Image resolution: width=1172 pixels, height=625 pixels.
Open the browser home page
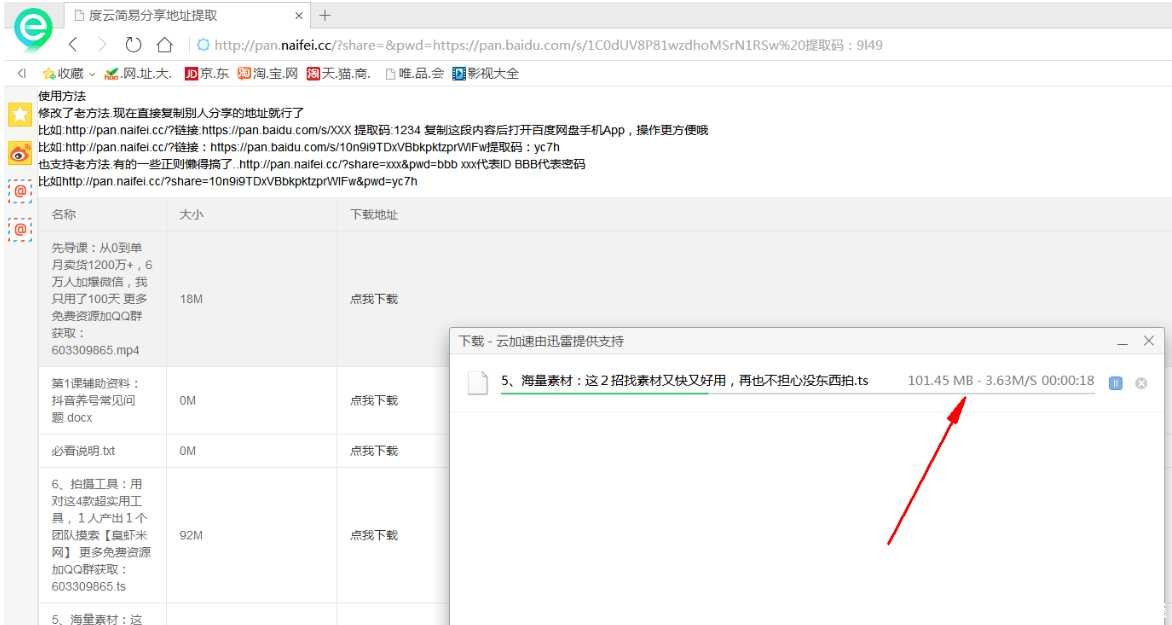coord(164,45)
